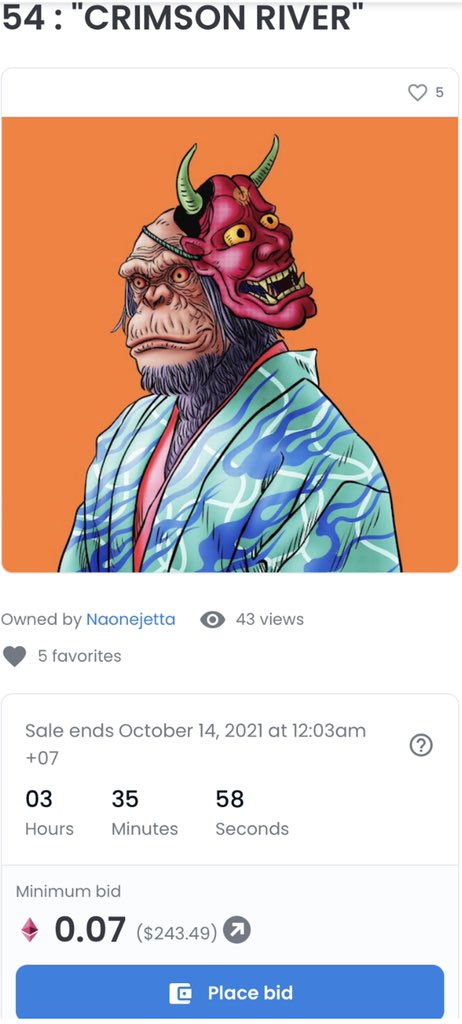The image size is (462, 1024).
Task: Click the Ethereum diamond currency icon
Action: [x=29, y=930]
